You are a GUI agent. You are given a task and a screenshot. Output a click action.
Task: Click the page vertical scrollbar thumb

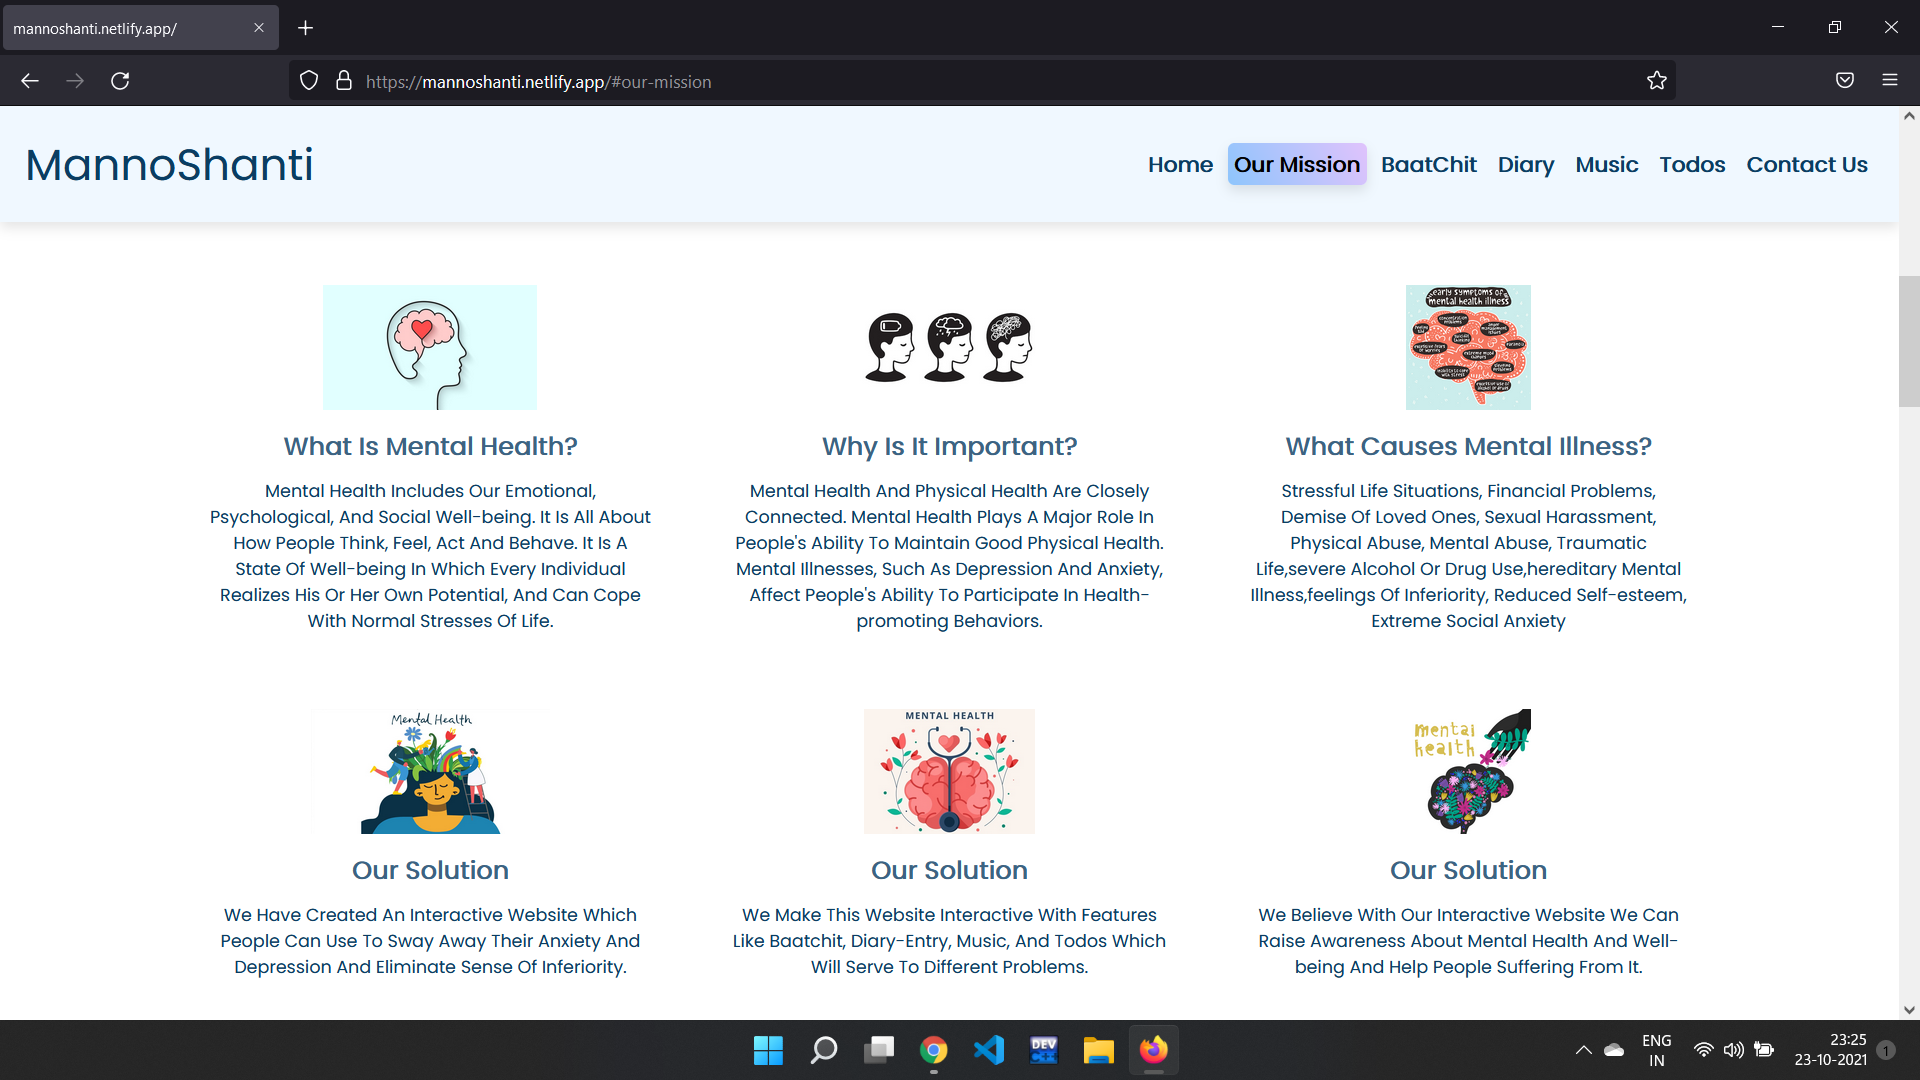1908,340
